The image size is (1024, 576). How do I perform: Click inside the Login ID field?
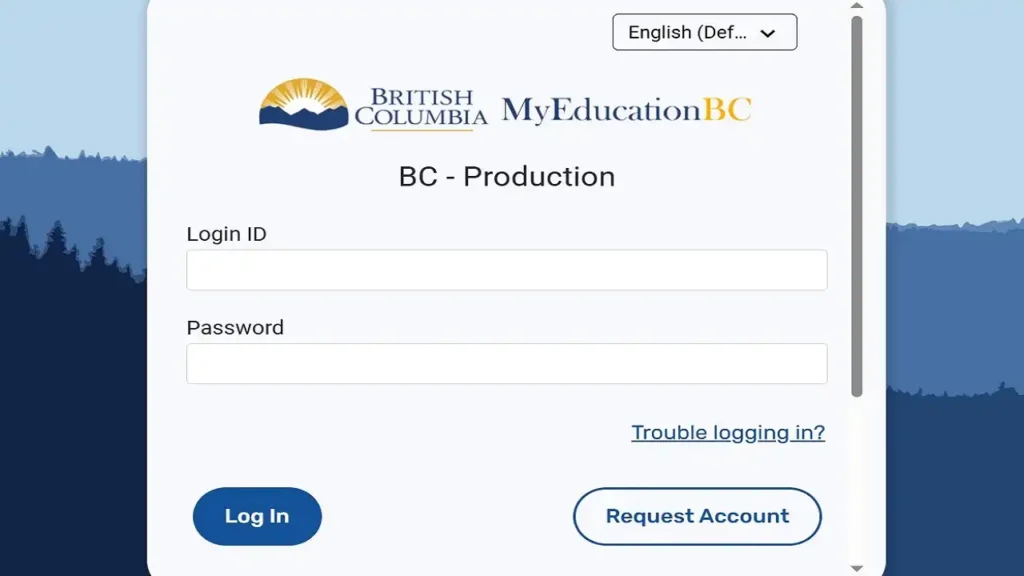[x=506, y=270]
